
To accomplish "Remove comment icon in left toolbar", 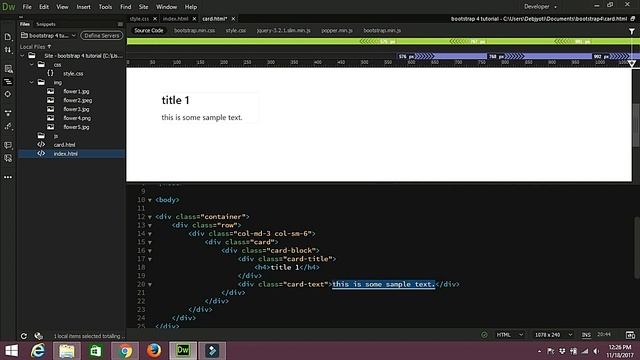I will click(8, 158).
